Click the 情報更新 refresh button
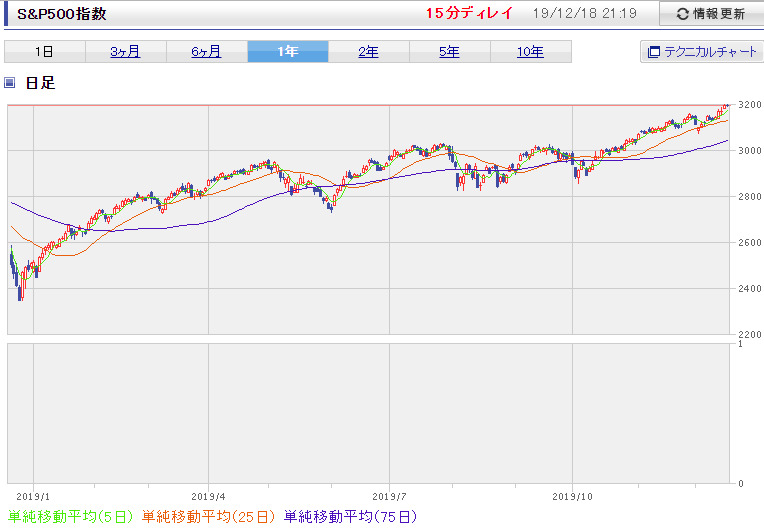The image size is (764, 529). pos(711,14)
